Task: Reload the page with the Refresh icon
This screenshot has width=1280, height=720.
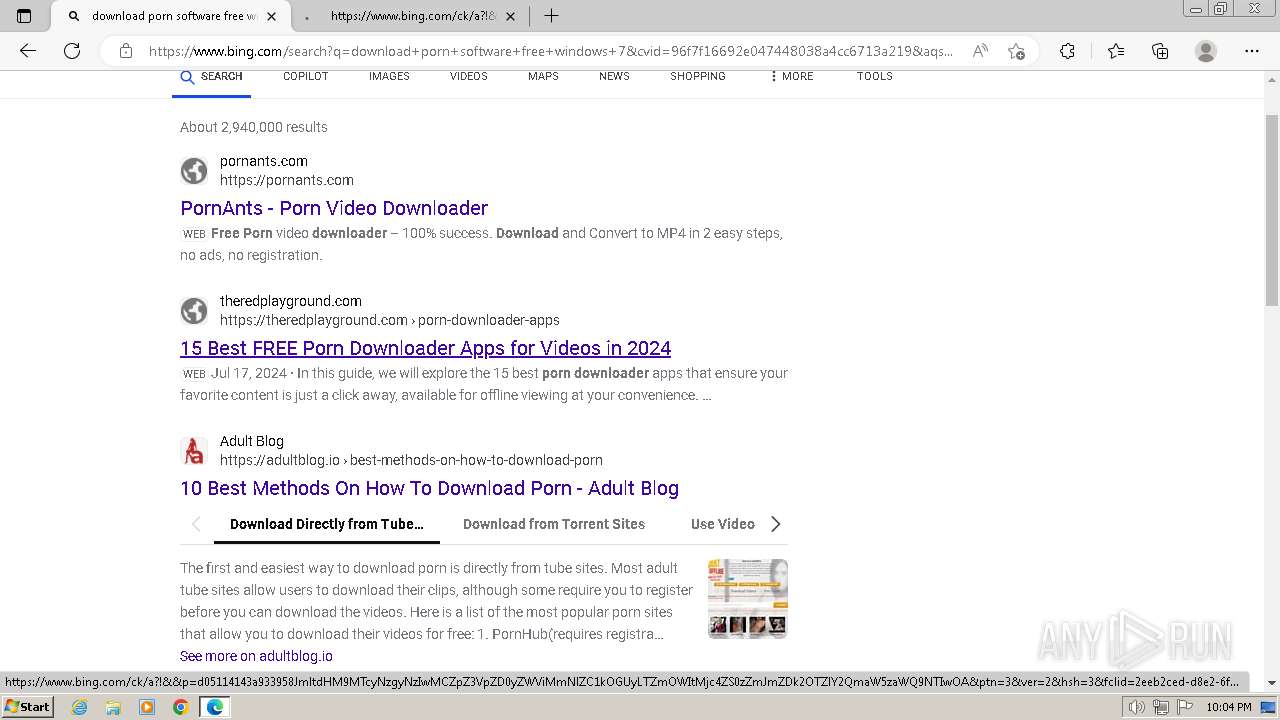Action: click(72, 51)
